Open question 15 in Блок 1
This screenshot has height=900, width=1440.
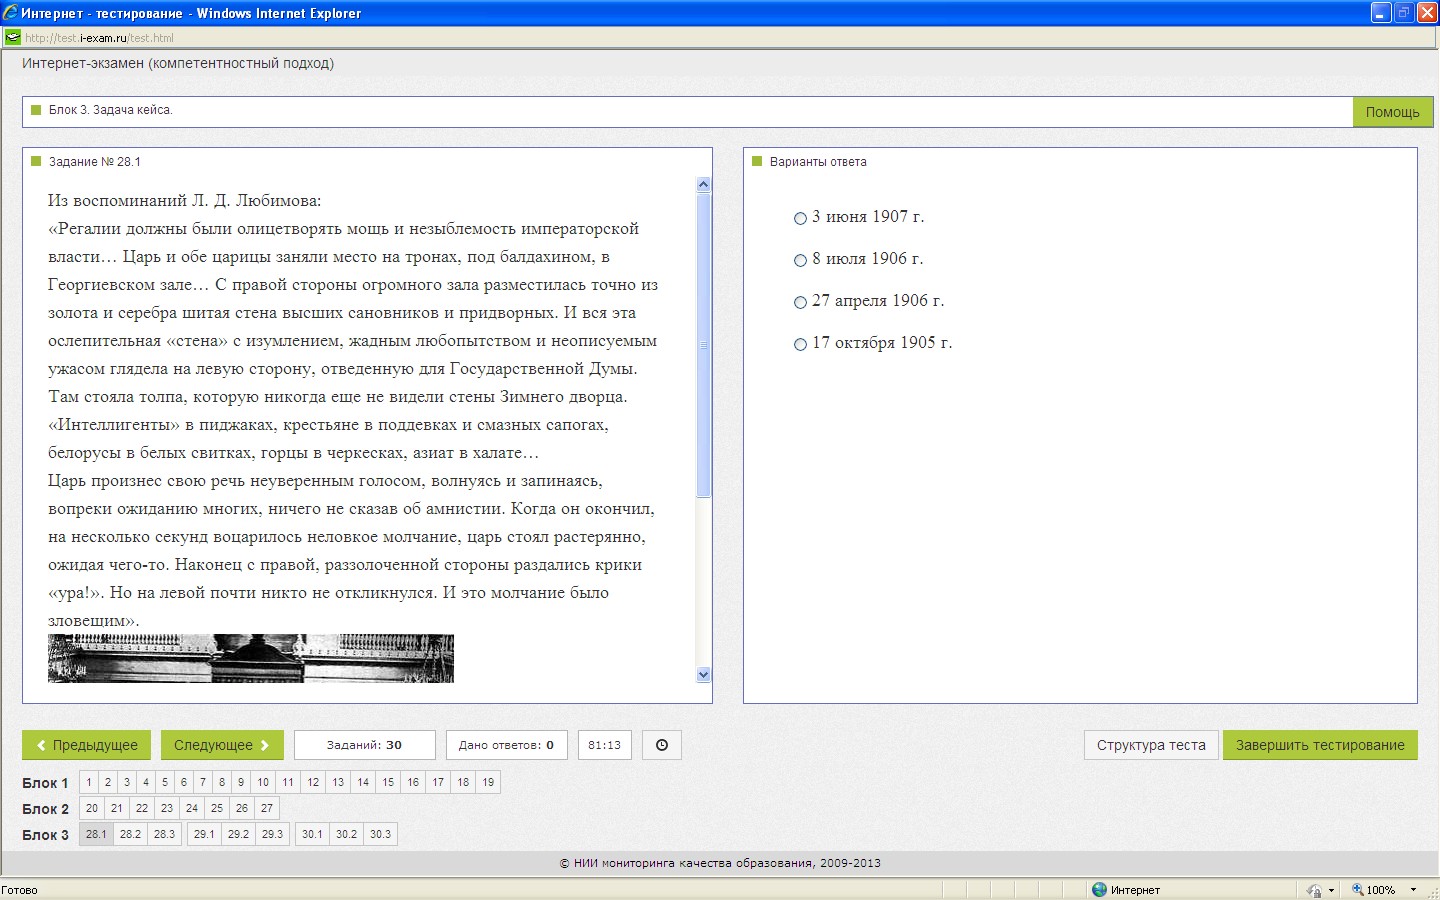pyautogui.click(x=388, y=782)
